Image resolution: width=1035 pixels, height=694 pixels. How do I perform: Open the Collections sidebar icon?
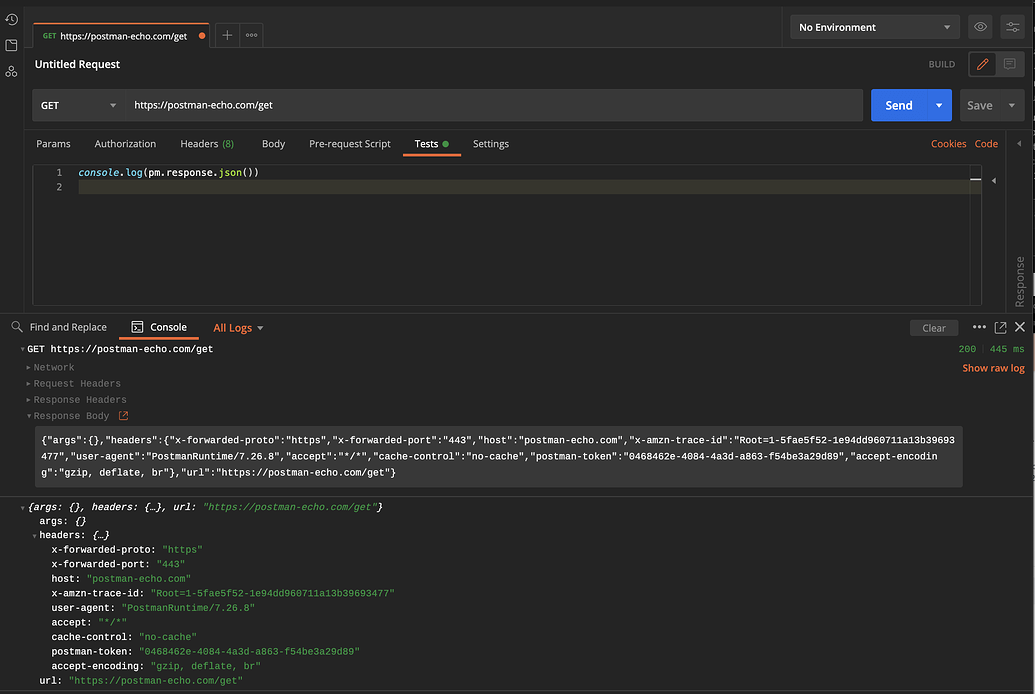pos(11,45)
